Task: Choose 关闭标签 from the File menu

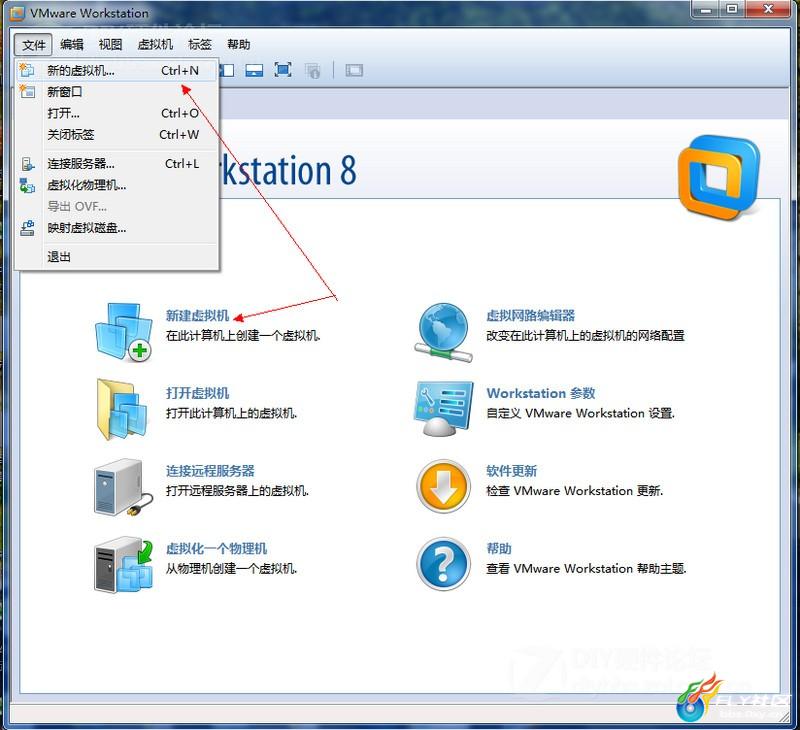Action: pos(117,135)
